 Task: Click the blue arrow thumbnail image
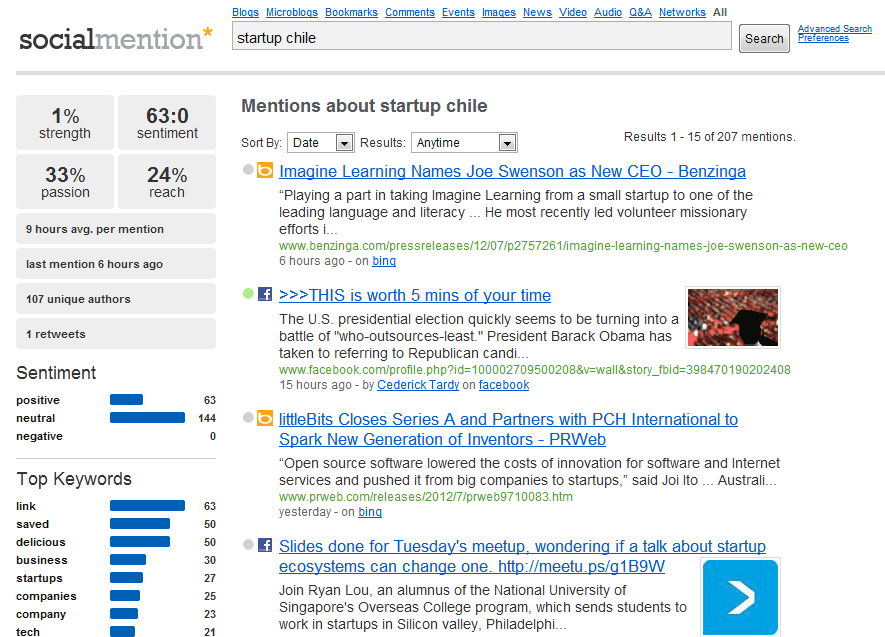pyautogui.click(x=741, y=598)
